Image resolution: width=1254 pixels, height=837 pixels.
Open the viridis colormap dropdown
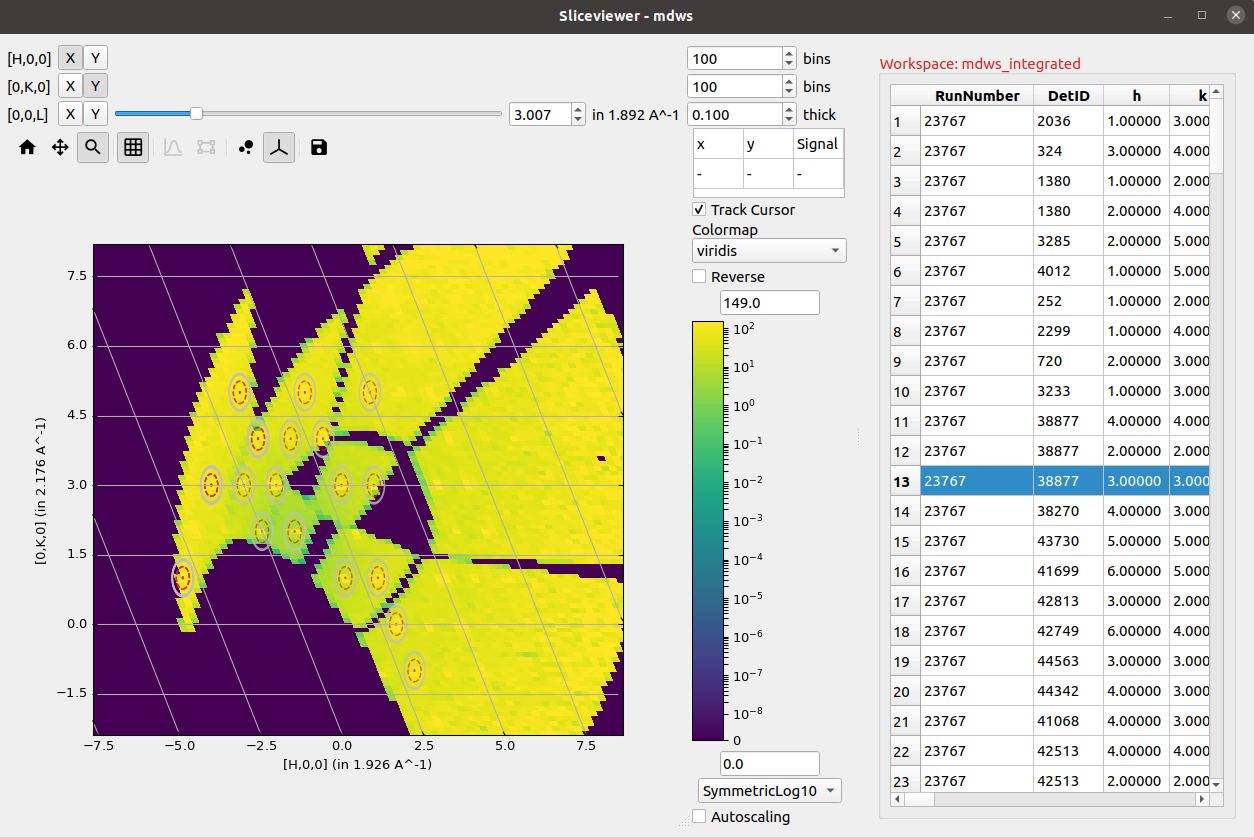(x=768, y=251)
